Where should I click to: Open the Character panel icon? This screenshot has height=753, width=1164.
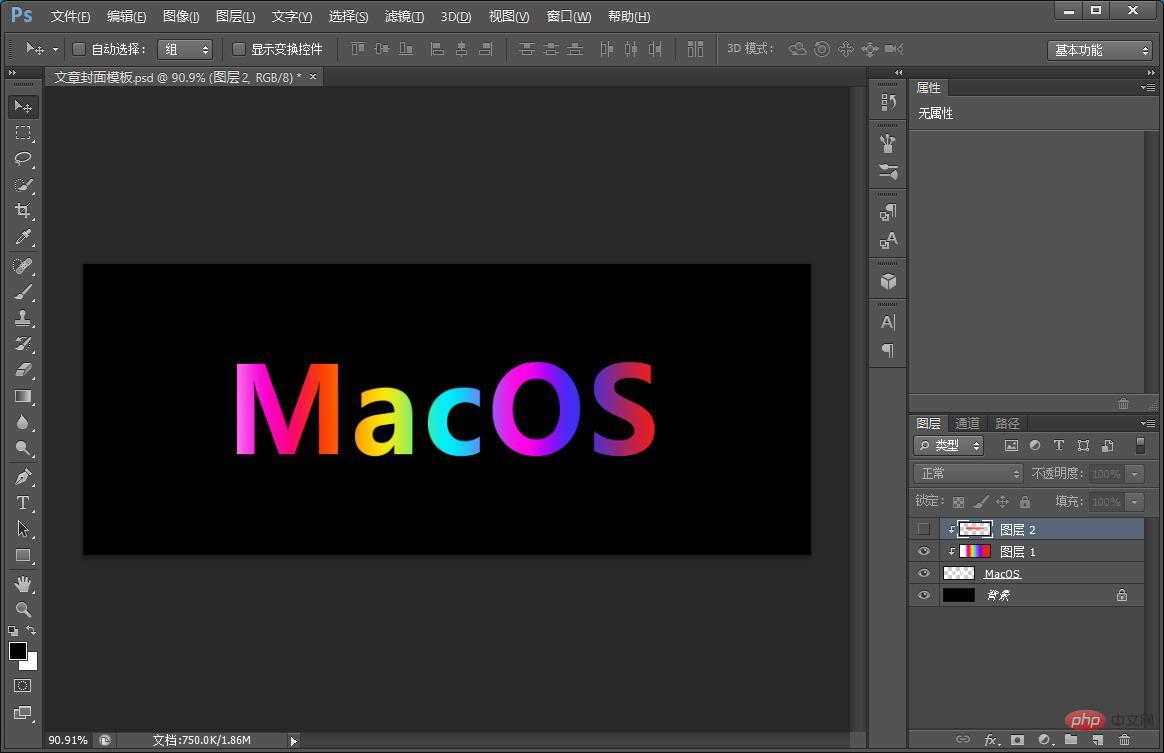tap(888, 322)
